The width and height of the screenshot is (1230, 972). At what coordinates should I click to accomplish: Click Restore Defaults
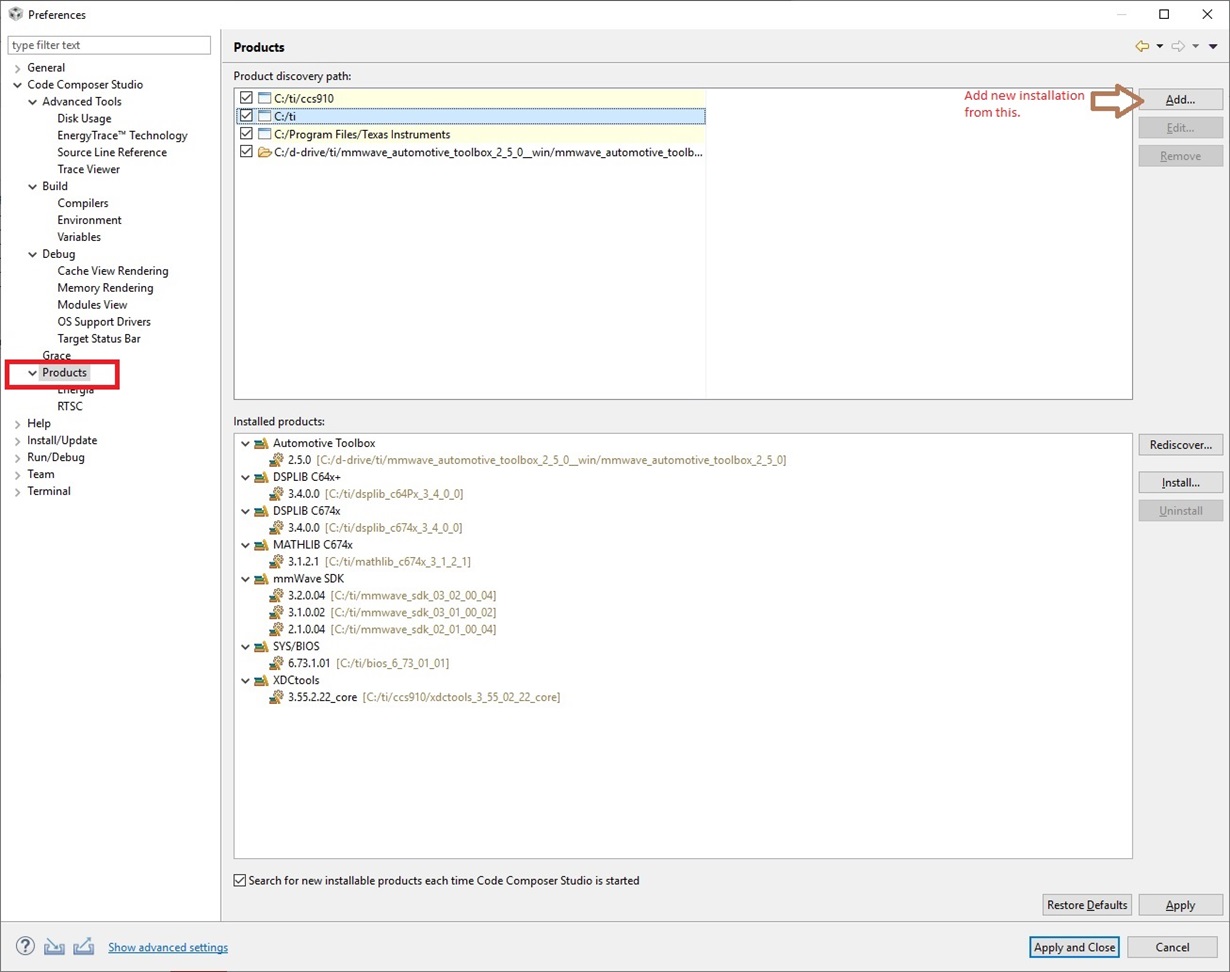(x=1087, y=905)
